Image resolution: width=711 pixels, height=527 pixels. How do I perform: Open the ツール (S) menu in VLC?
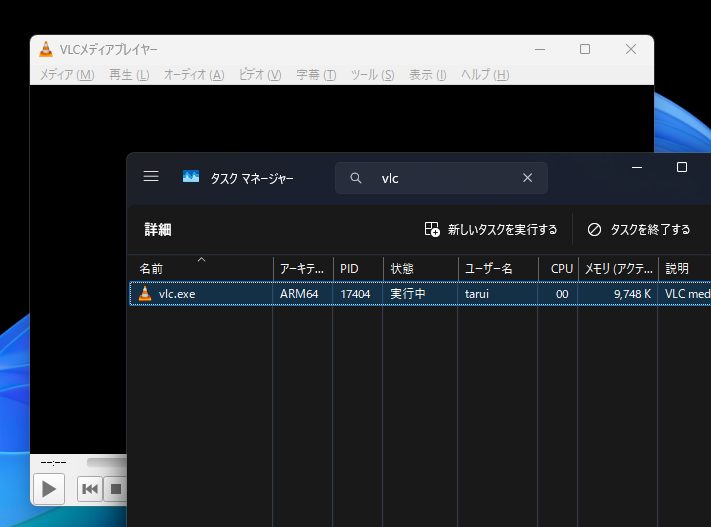[x=372, y=74]
